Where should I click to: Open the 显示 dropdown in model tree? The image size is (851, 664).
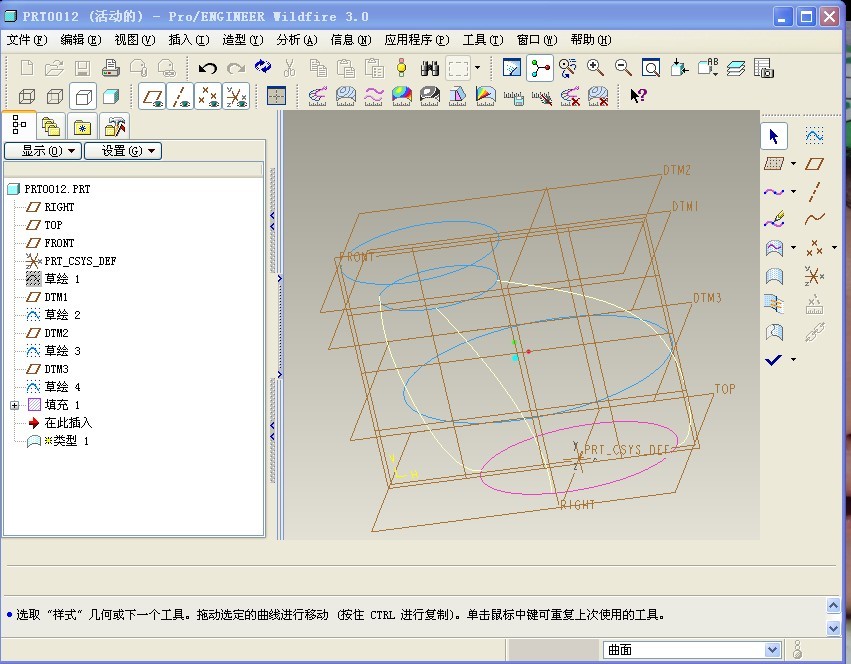coord(43,151)
